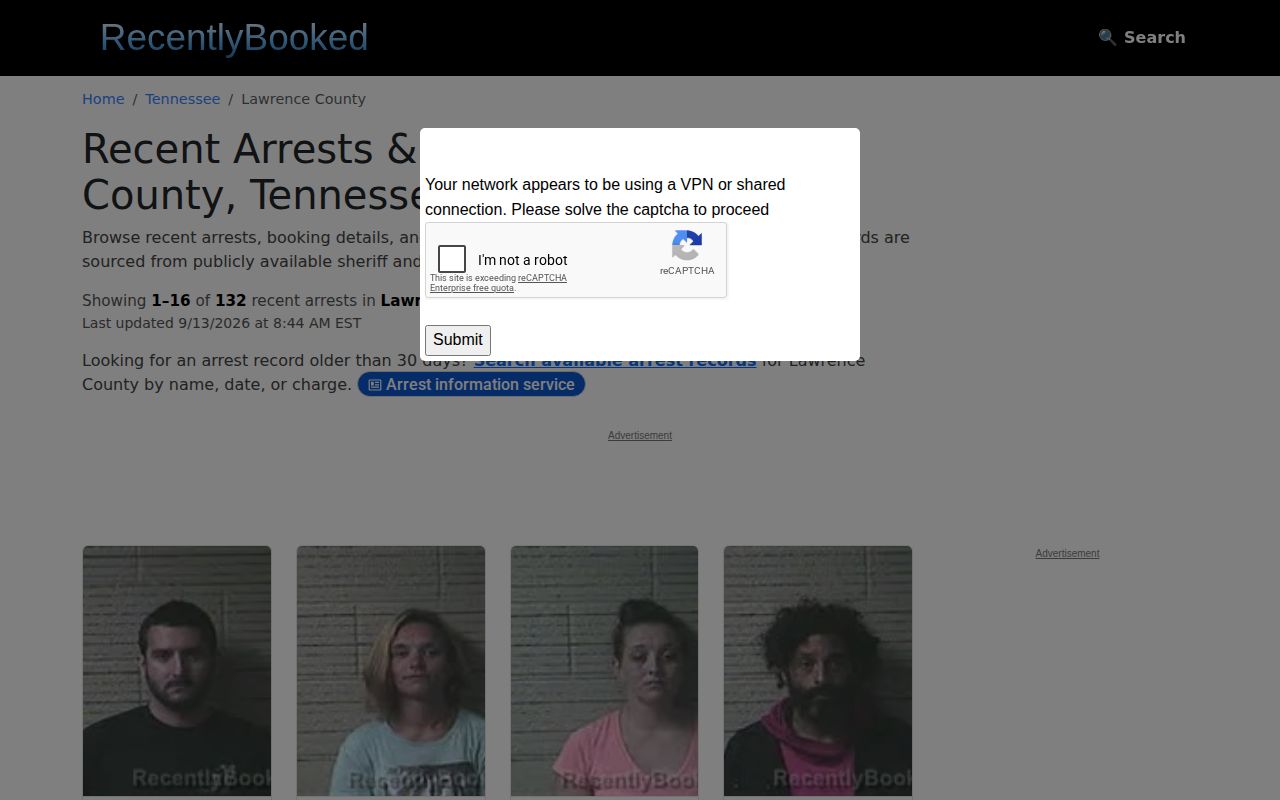
Task: Open mugshot of blonde woman in gray shirt
Action: pyautogui.click(x=391, y=671)
